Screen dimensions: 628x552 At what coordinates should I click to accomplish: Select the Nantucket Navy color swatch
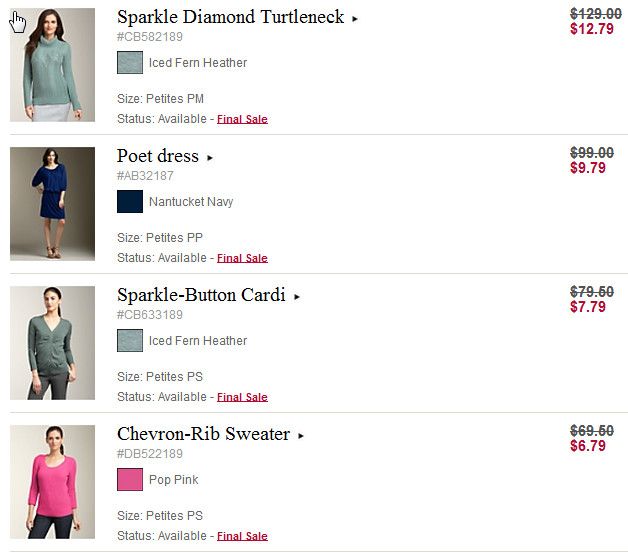(130, 202)
